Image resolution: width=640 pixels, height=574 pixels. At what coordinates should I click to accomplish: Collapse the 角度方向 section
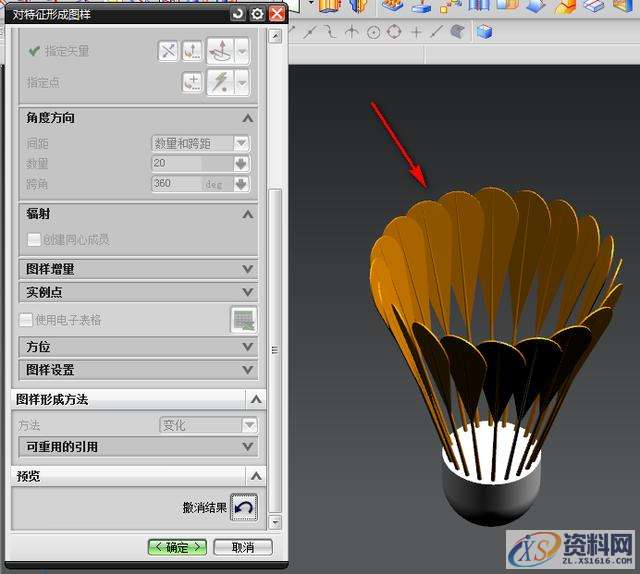click(x=247, y=118)
